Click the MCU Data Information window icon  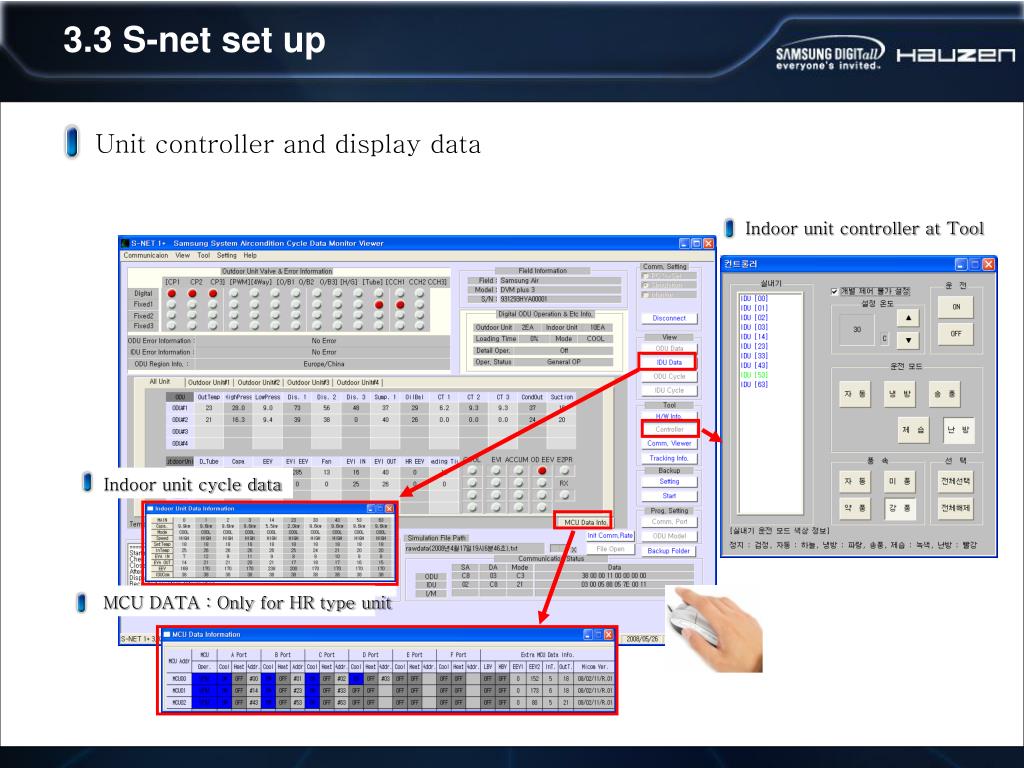click(167, 634)
